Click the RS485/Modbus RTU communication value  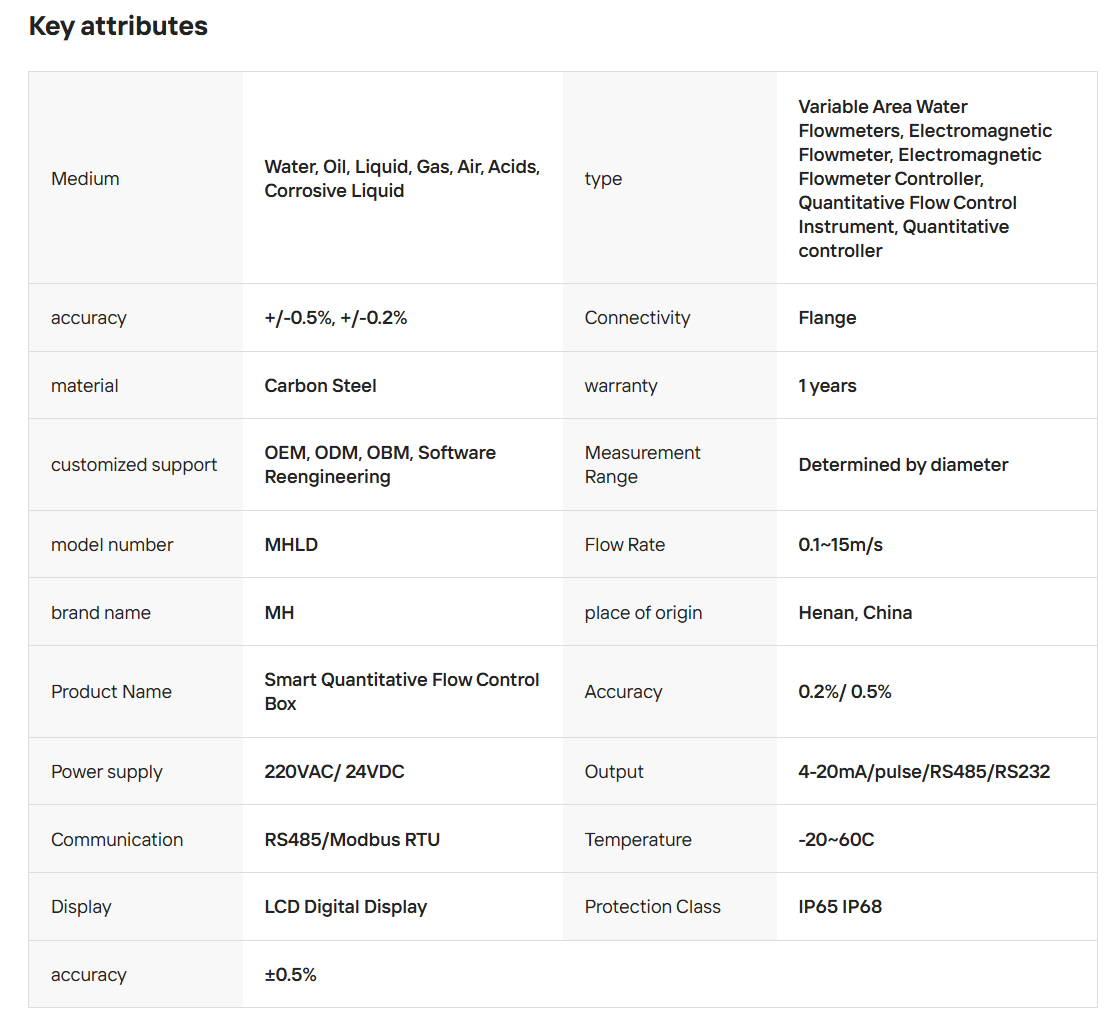coord(352,840)
